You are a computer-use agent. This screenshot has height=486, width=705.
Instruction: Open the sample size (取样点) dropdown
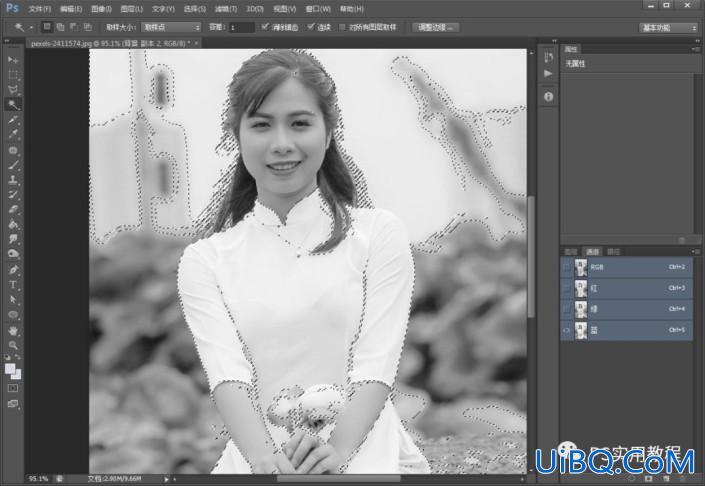(x=171, y=27)
